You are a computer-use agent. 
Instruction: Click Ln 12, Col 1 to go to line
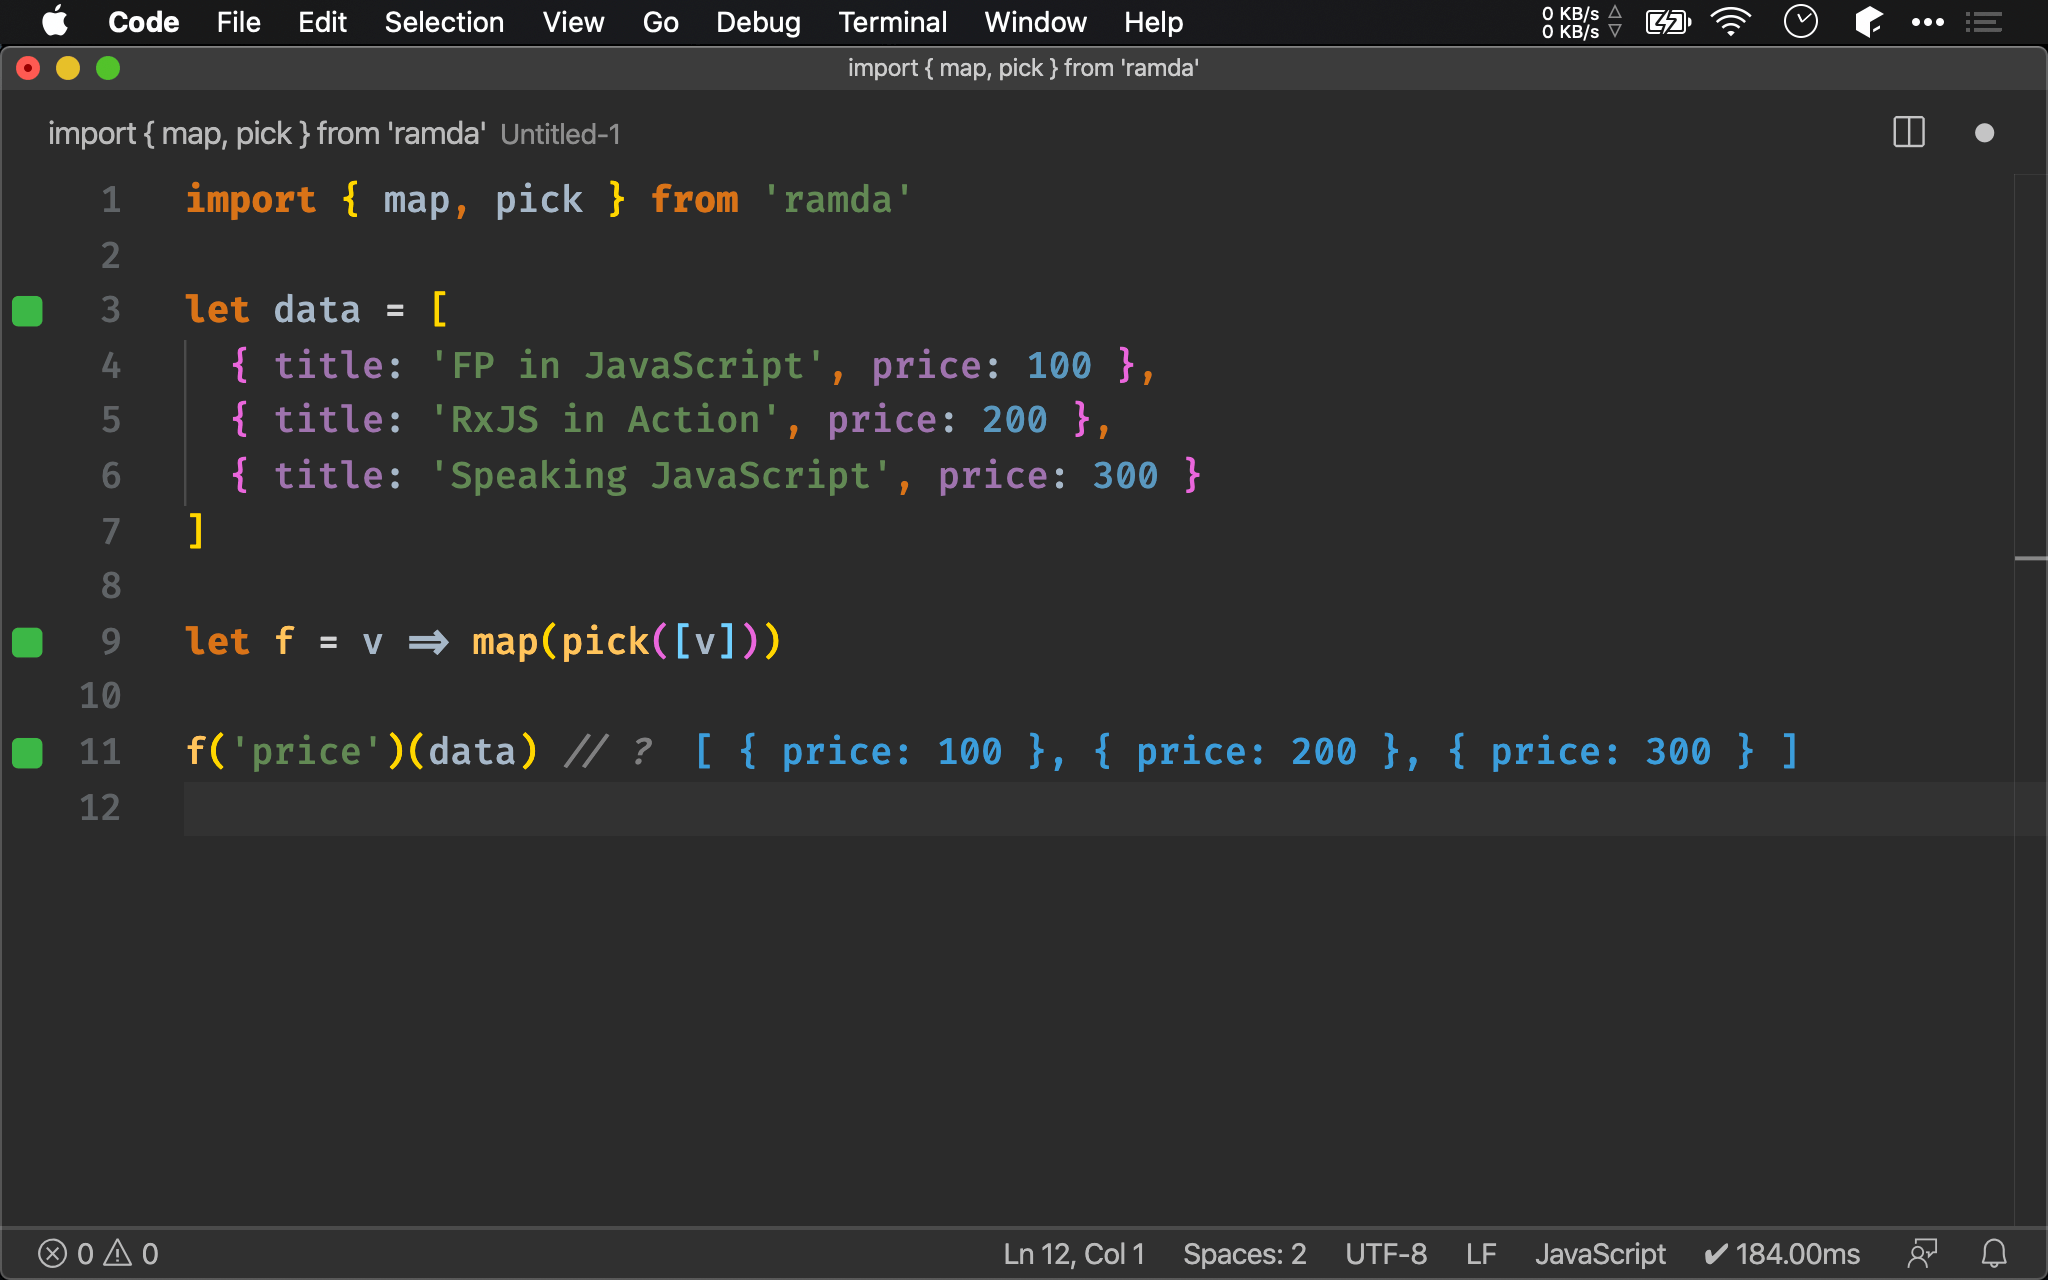tap(1074, 1254)
